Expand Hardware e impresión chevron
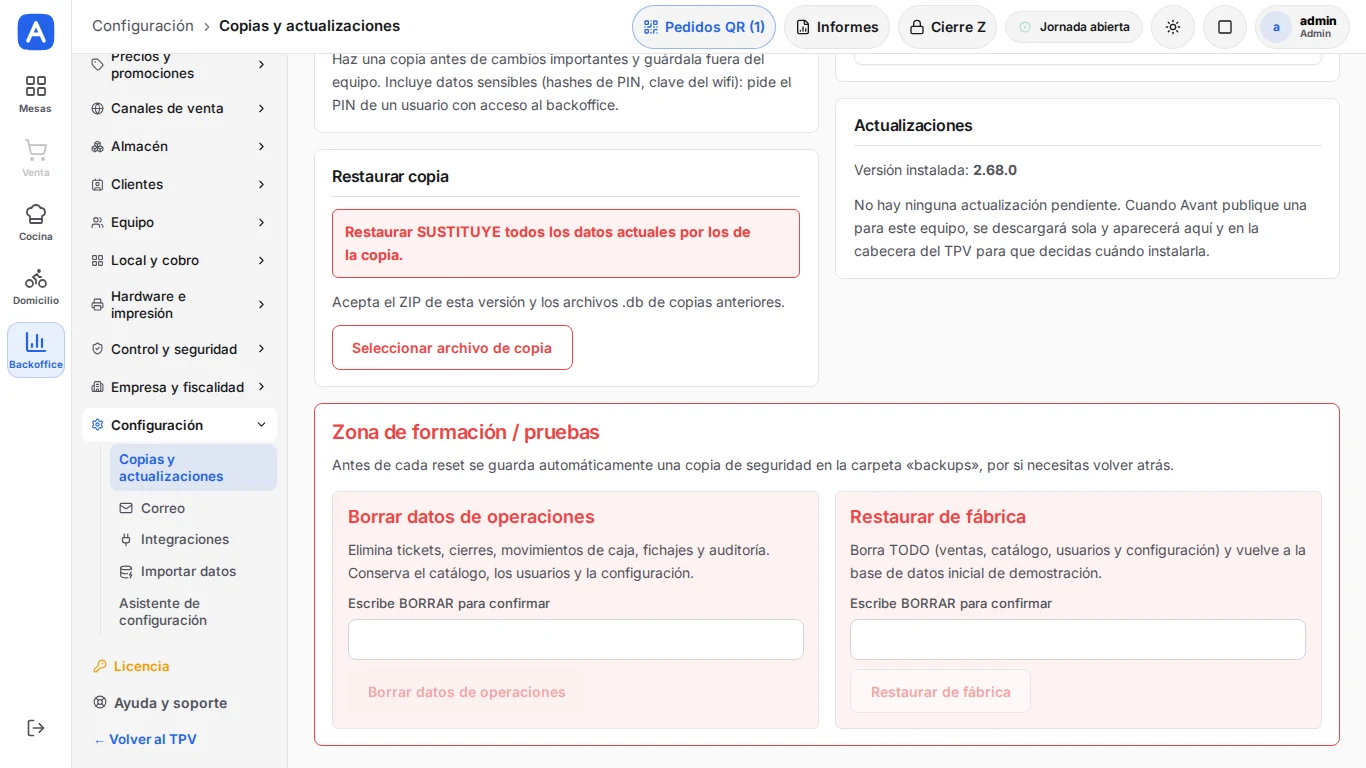Viewport: 1366px width, 768px height. click(261, 304)
